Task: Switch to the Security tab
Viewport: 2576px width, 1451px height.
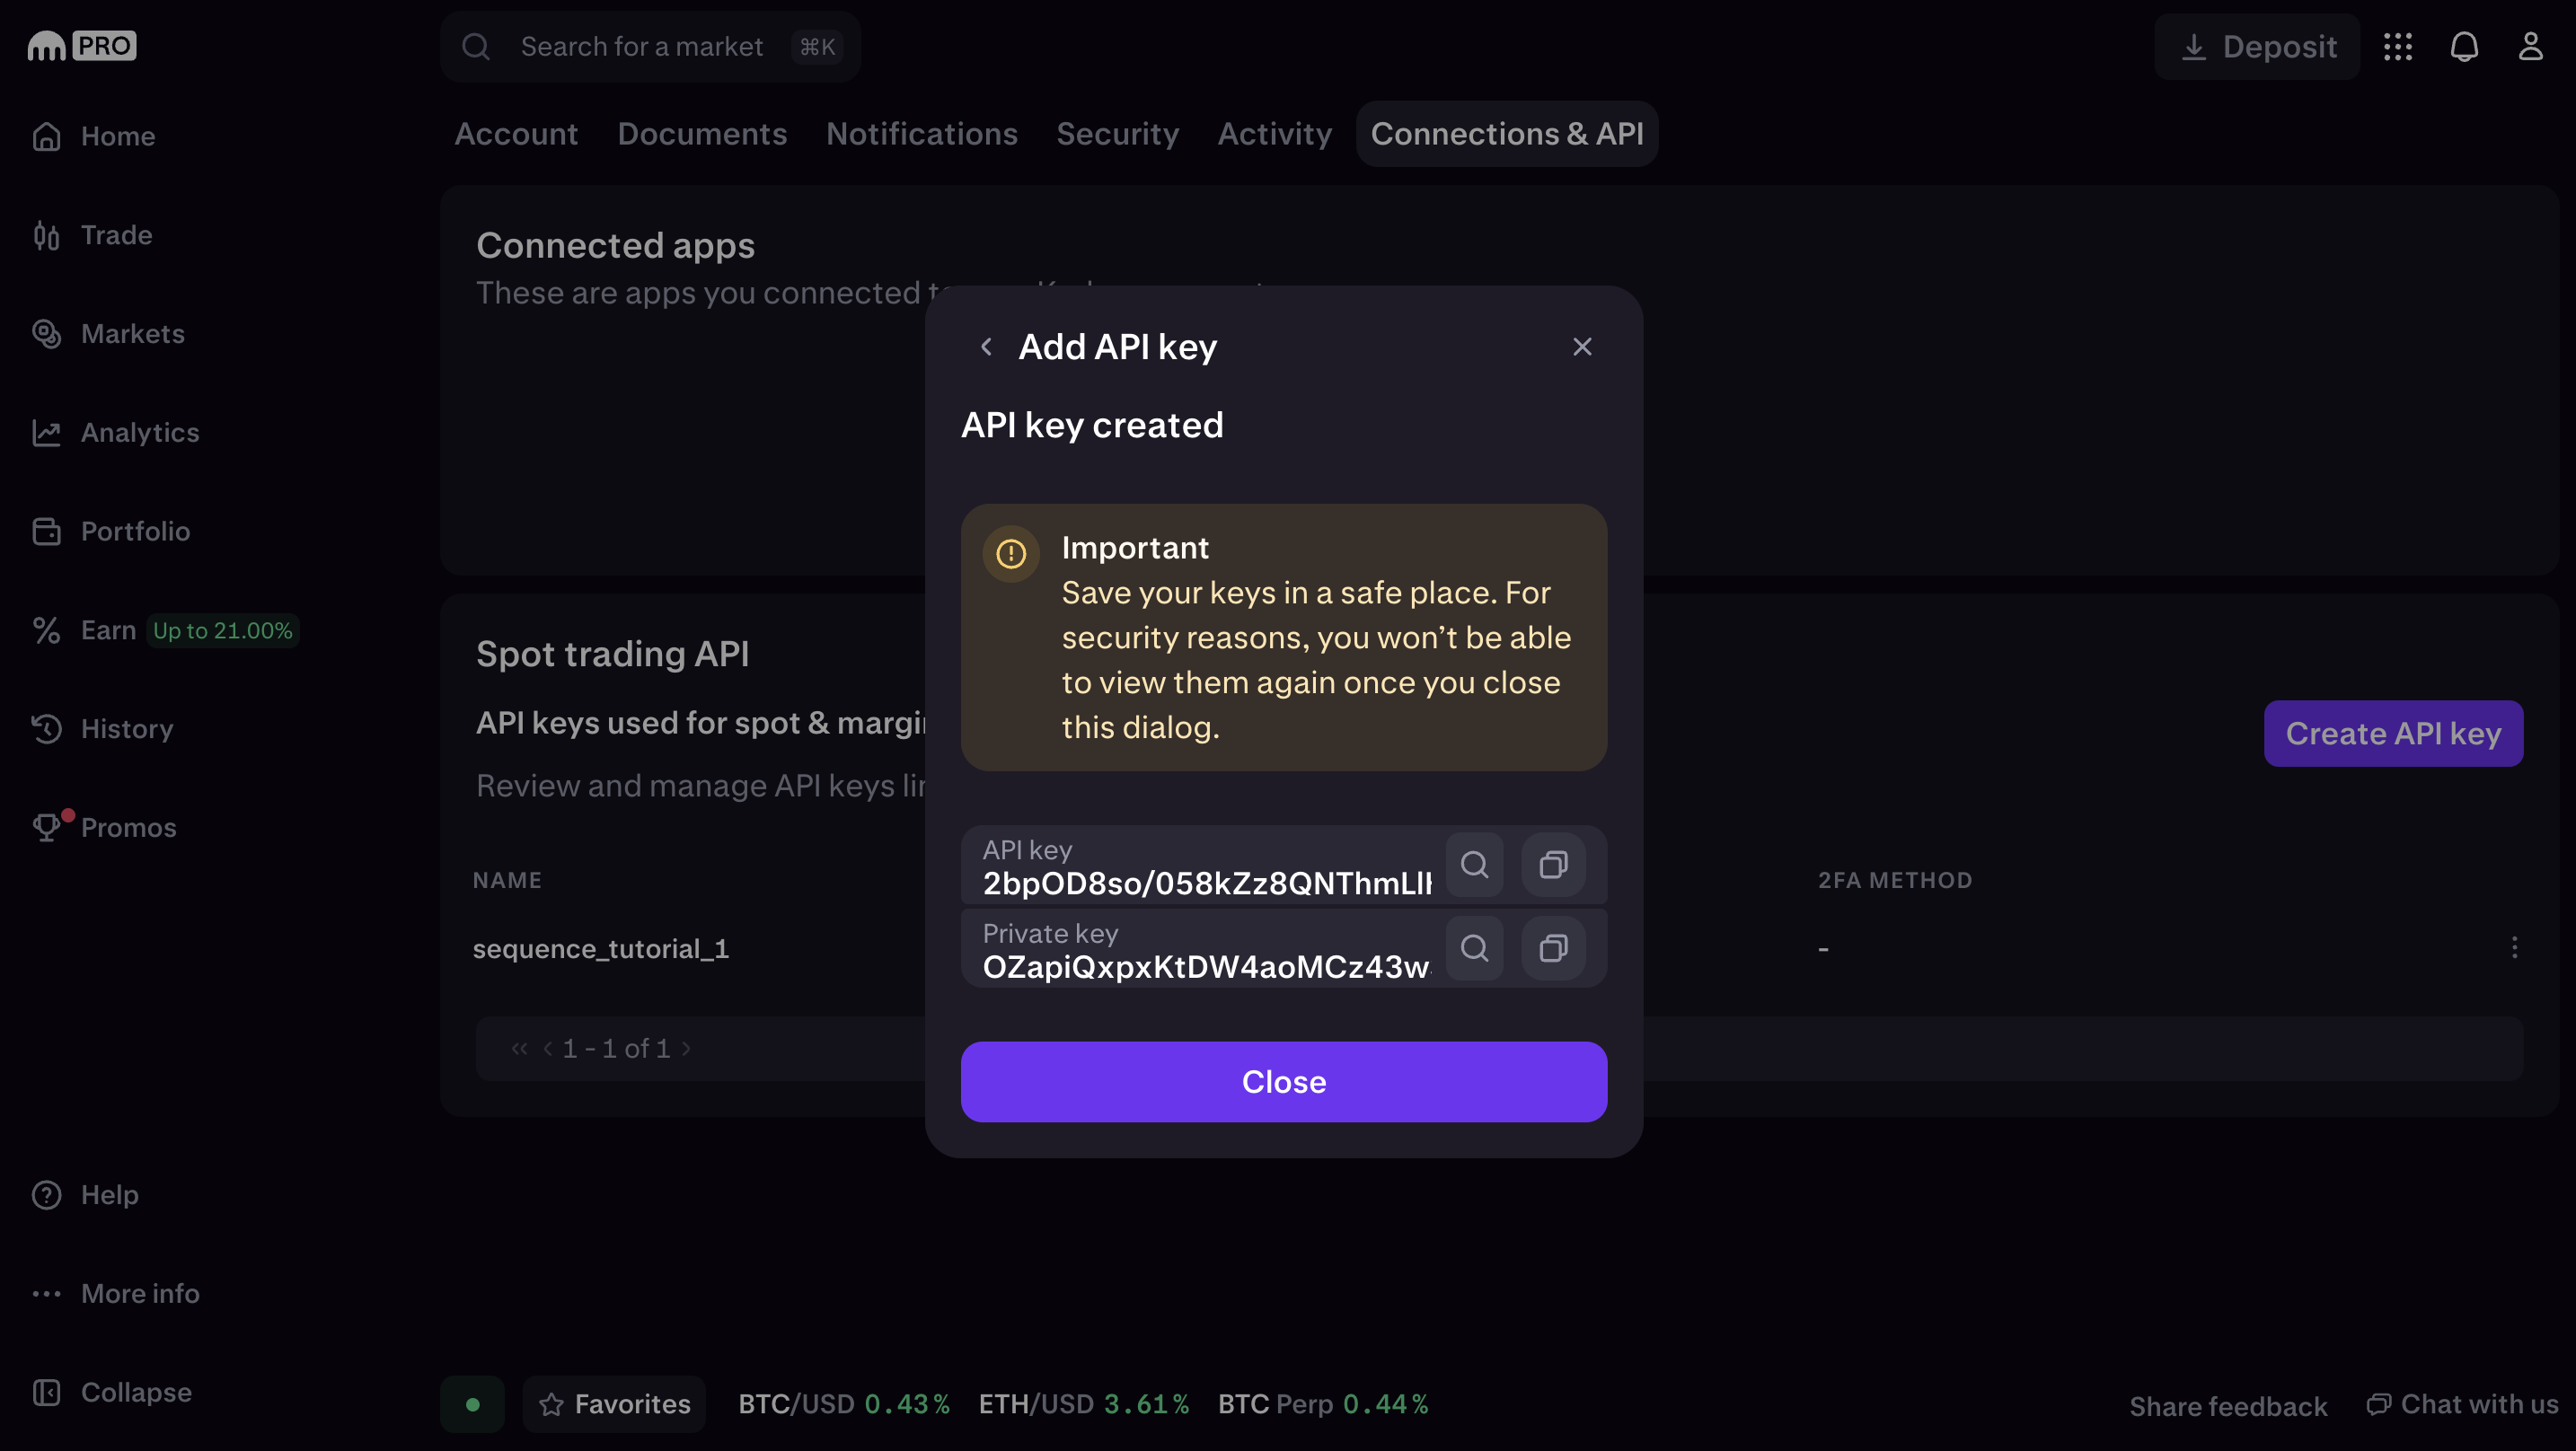Action: click(x=1117, y=134)
